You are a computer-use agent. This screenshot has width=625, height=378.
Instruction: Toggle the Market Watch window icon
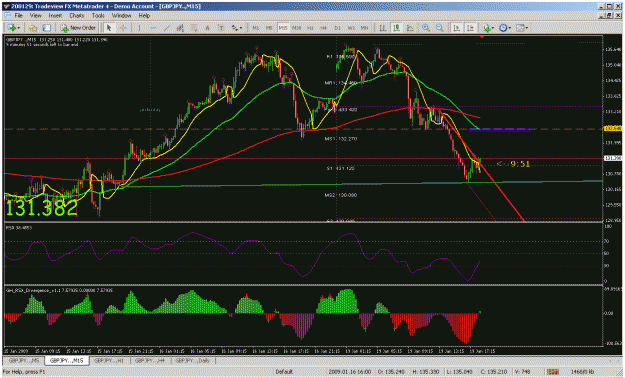click(x=47, y=28)
